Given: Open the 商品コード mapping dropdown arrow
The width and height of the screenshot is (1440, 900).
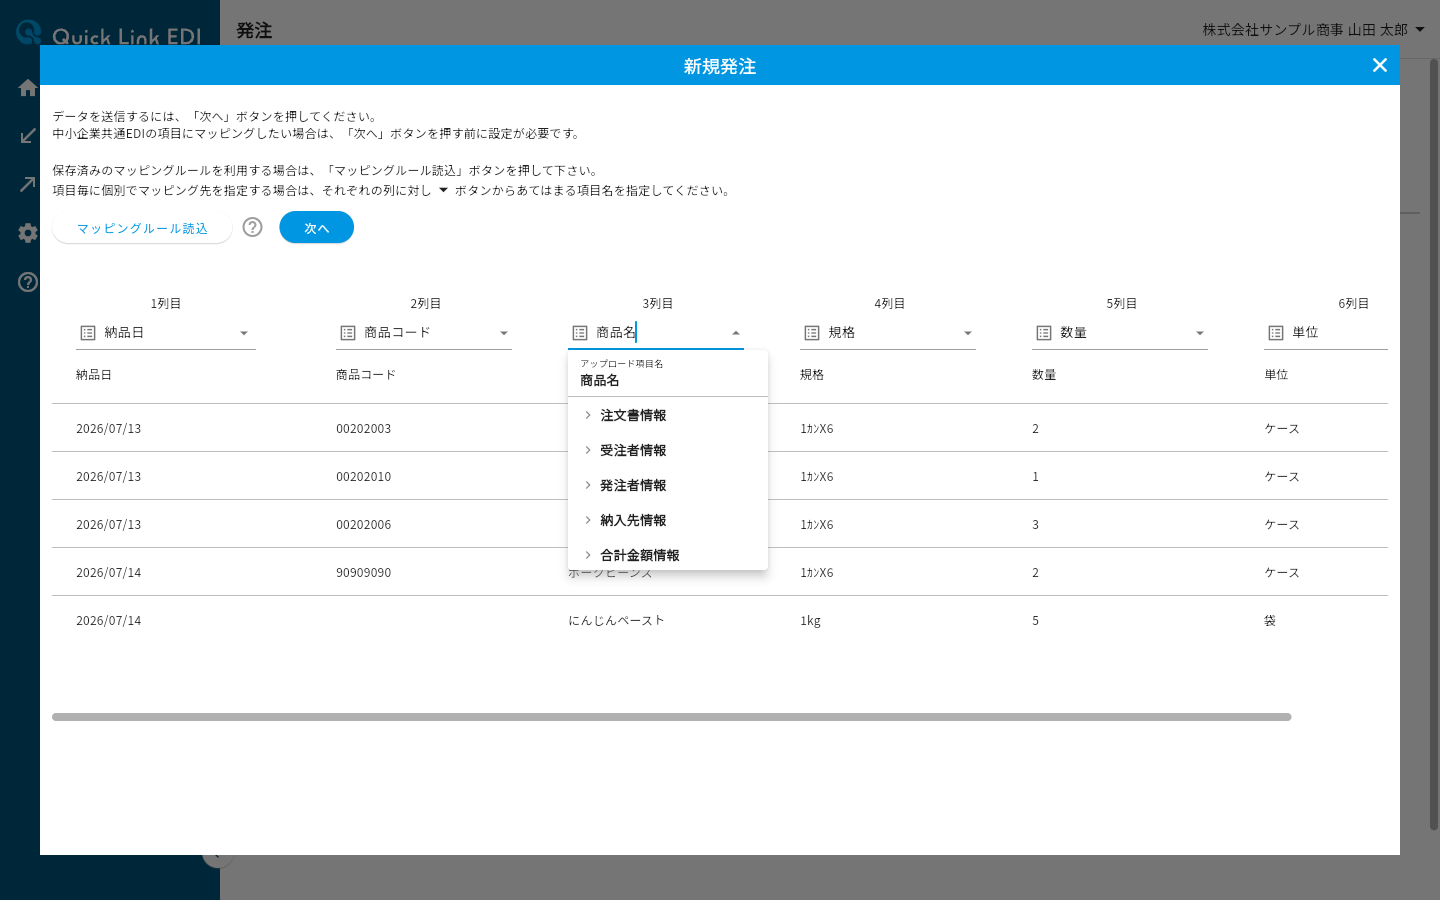Looking at the screenshot, I should (504, 333).
